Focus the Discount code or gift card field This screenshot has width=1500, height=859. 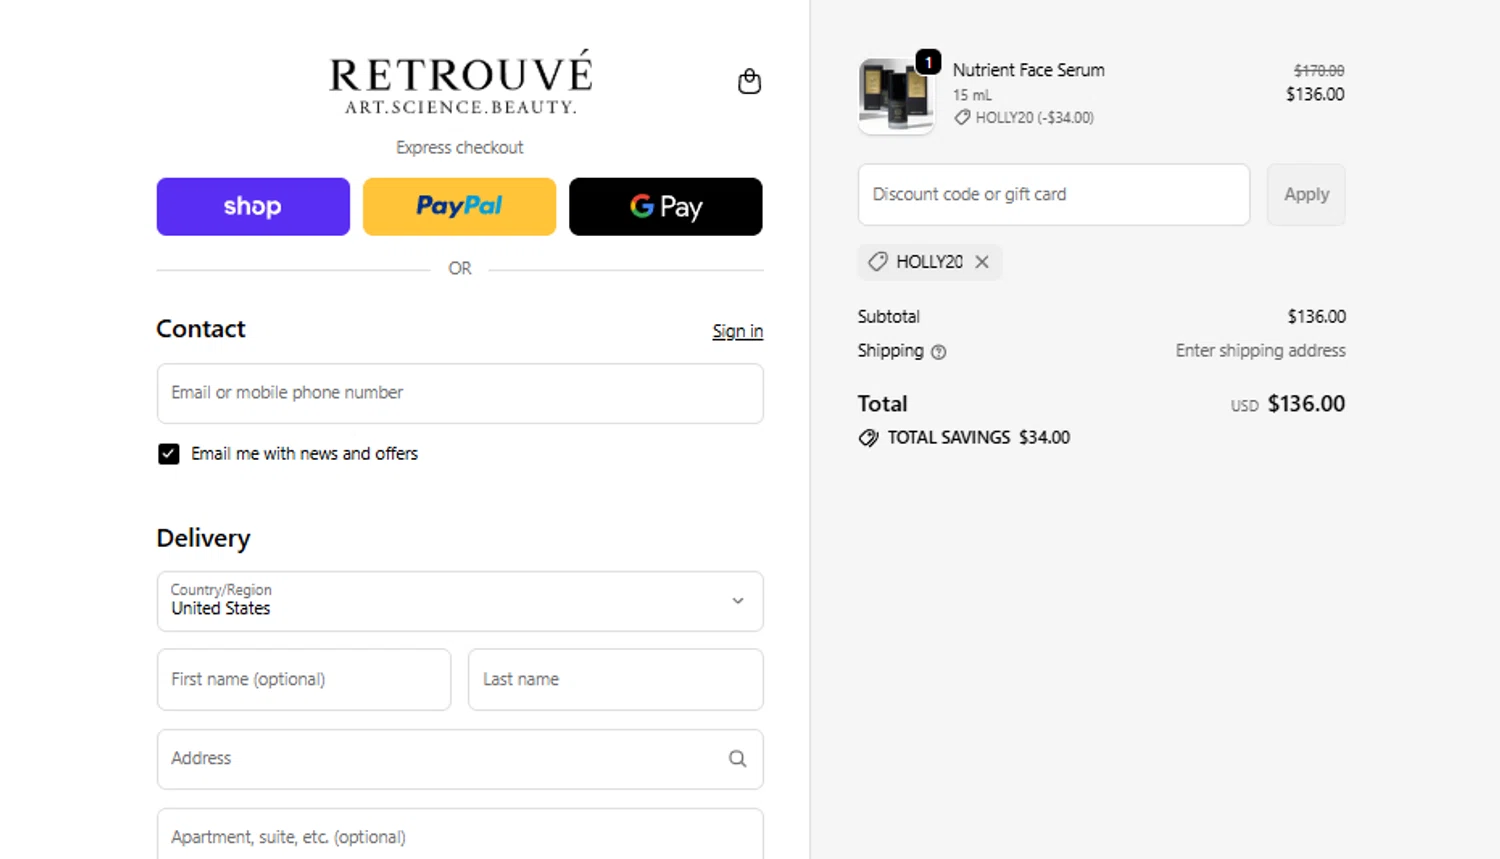click(1054, 195)
